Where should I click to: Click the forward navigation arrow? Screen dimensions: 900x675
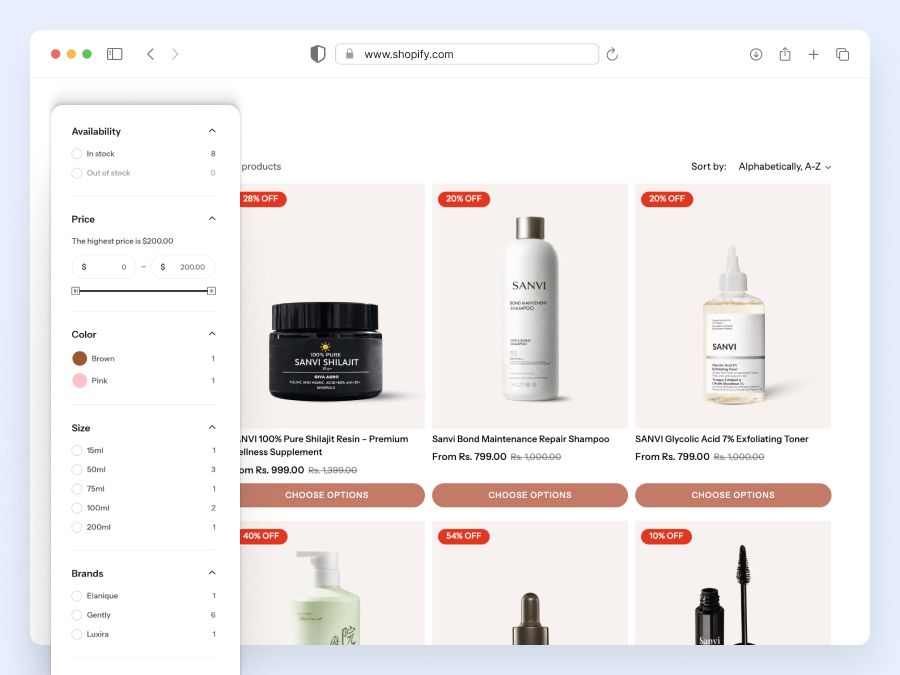click(x=174, y=54)
